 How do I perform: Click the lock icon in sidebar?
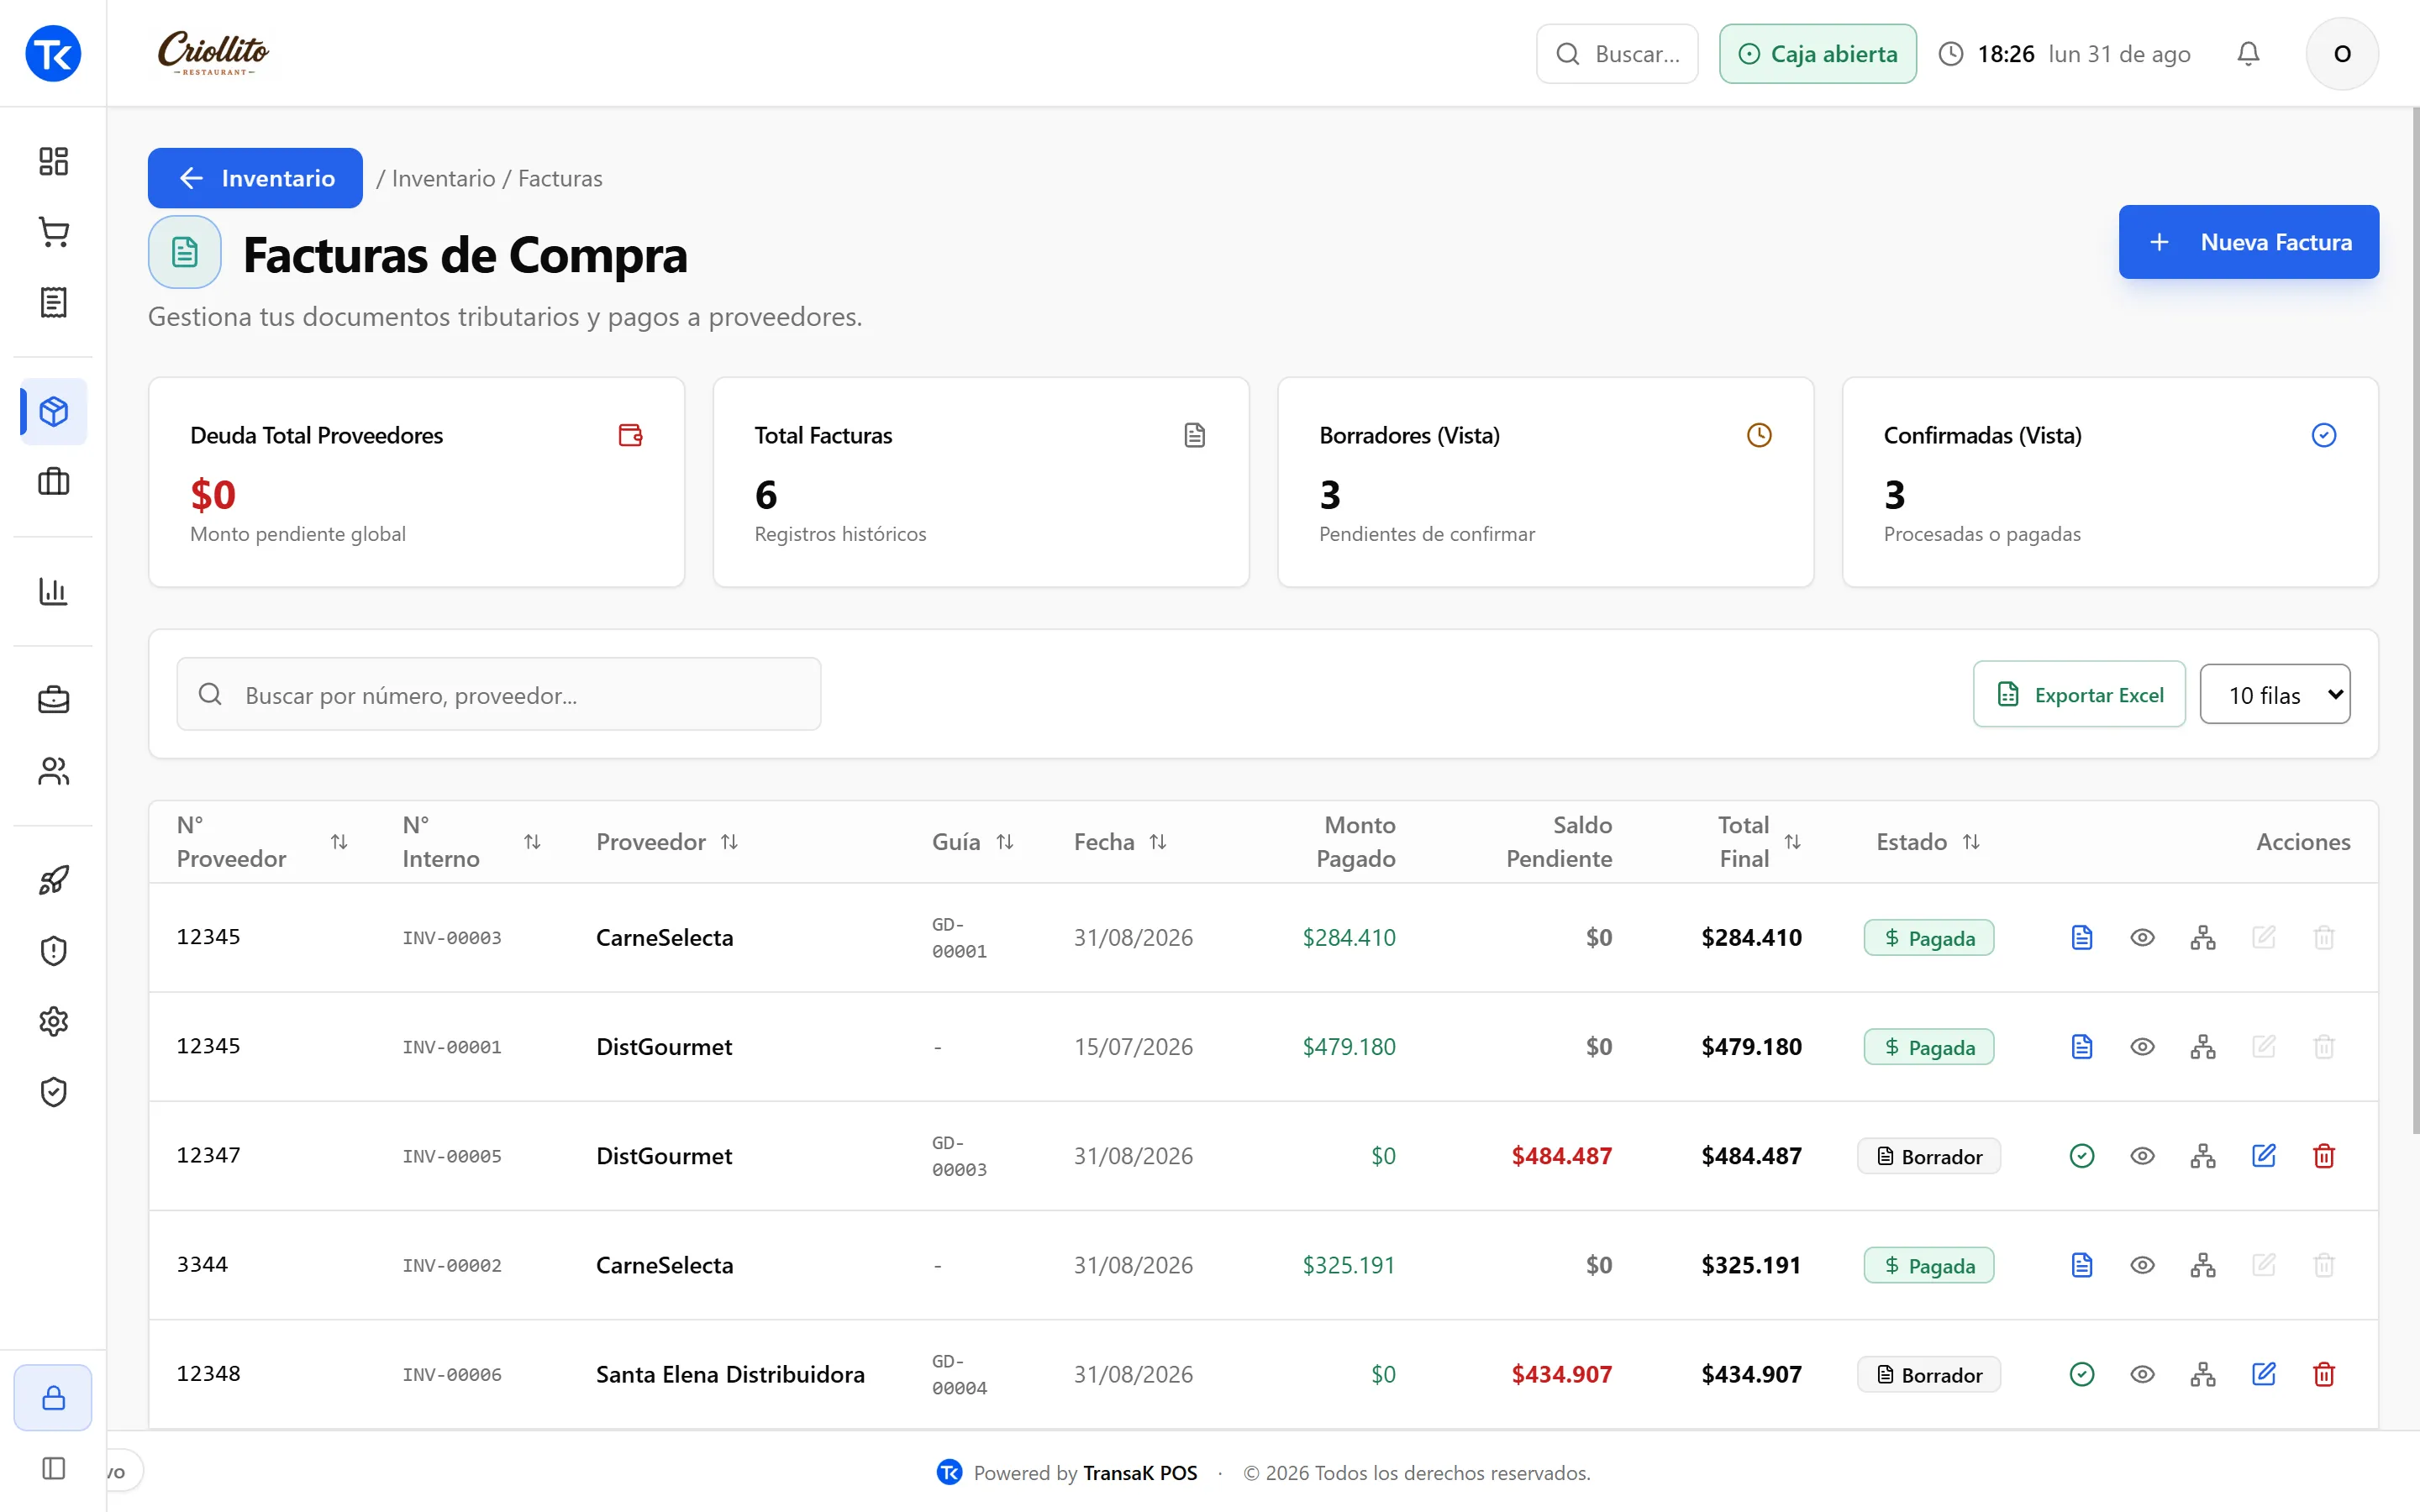(53, 1397)
